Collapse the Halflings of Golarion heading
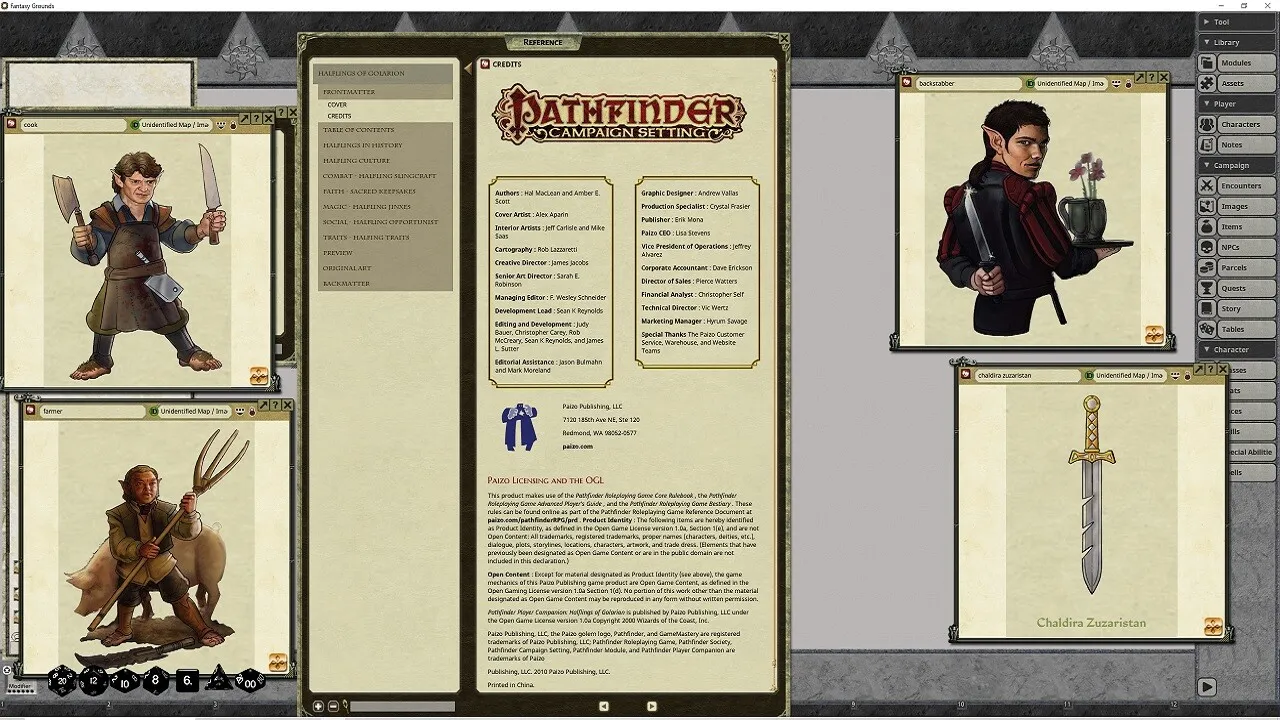This screenshot has height=720, width=1280. pyautogui.click(x=384, y=74)
